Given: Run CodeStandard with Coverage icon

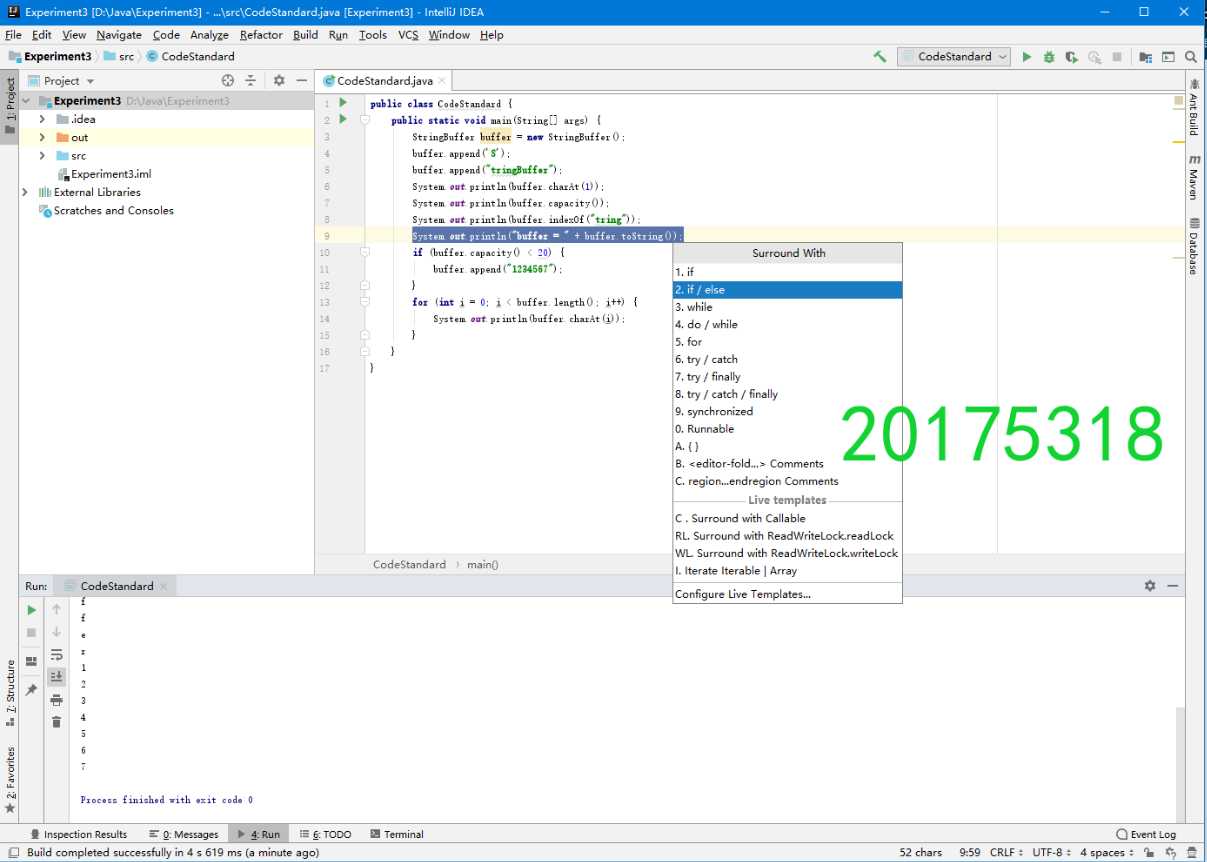Looking at the screenshot, I should (x=1072, y=57).
